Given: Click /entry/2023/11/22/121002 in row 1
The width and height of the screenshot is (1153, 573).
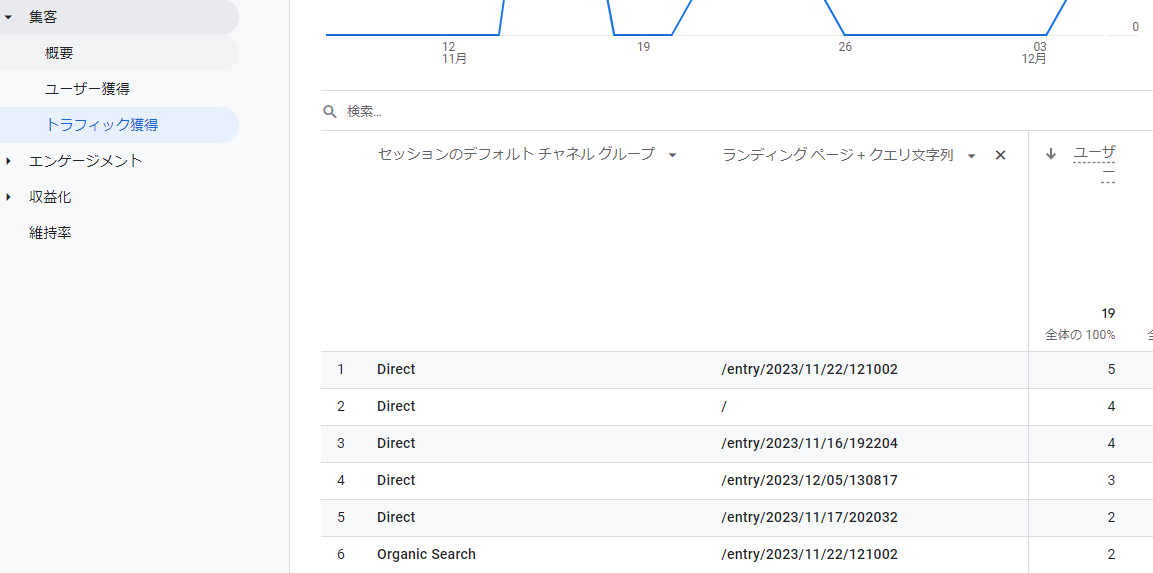Looking at the screenshot, I should pyautogui.click(x=810, y=369).
